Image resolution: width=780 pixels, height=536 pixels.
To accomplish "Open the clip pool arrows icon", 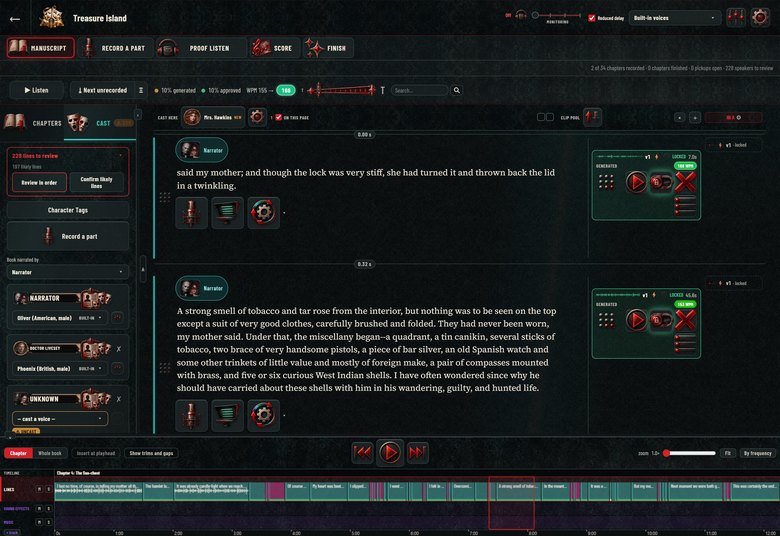I will pos(592,117).
